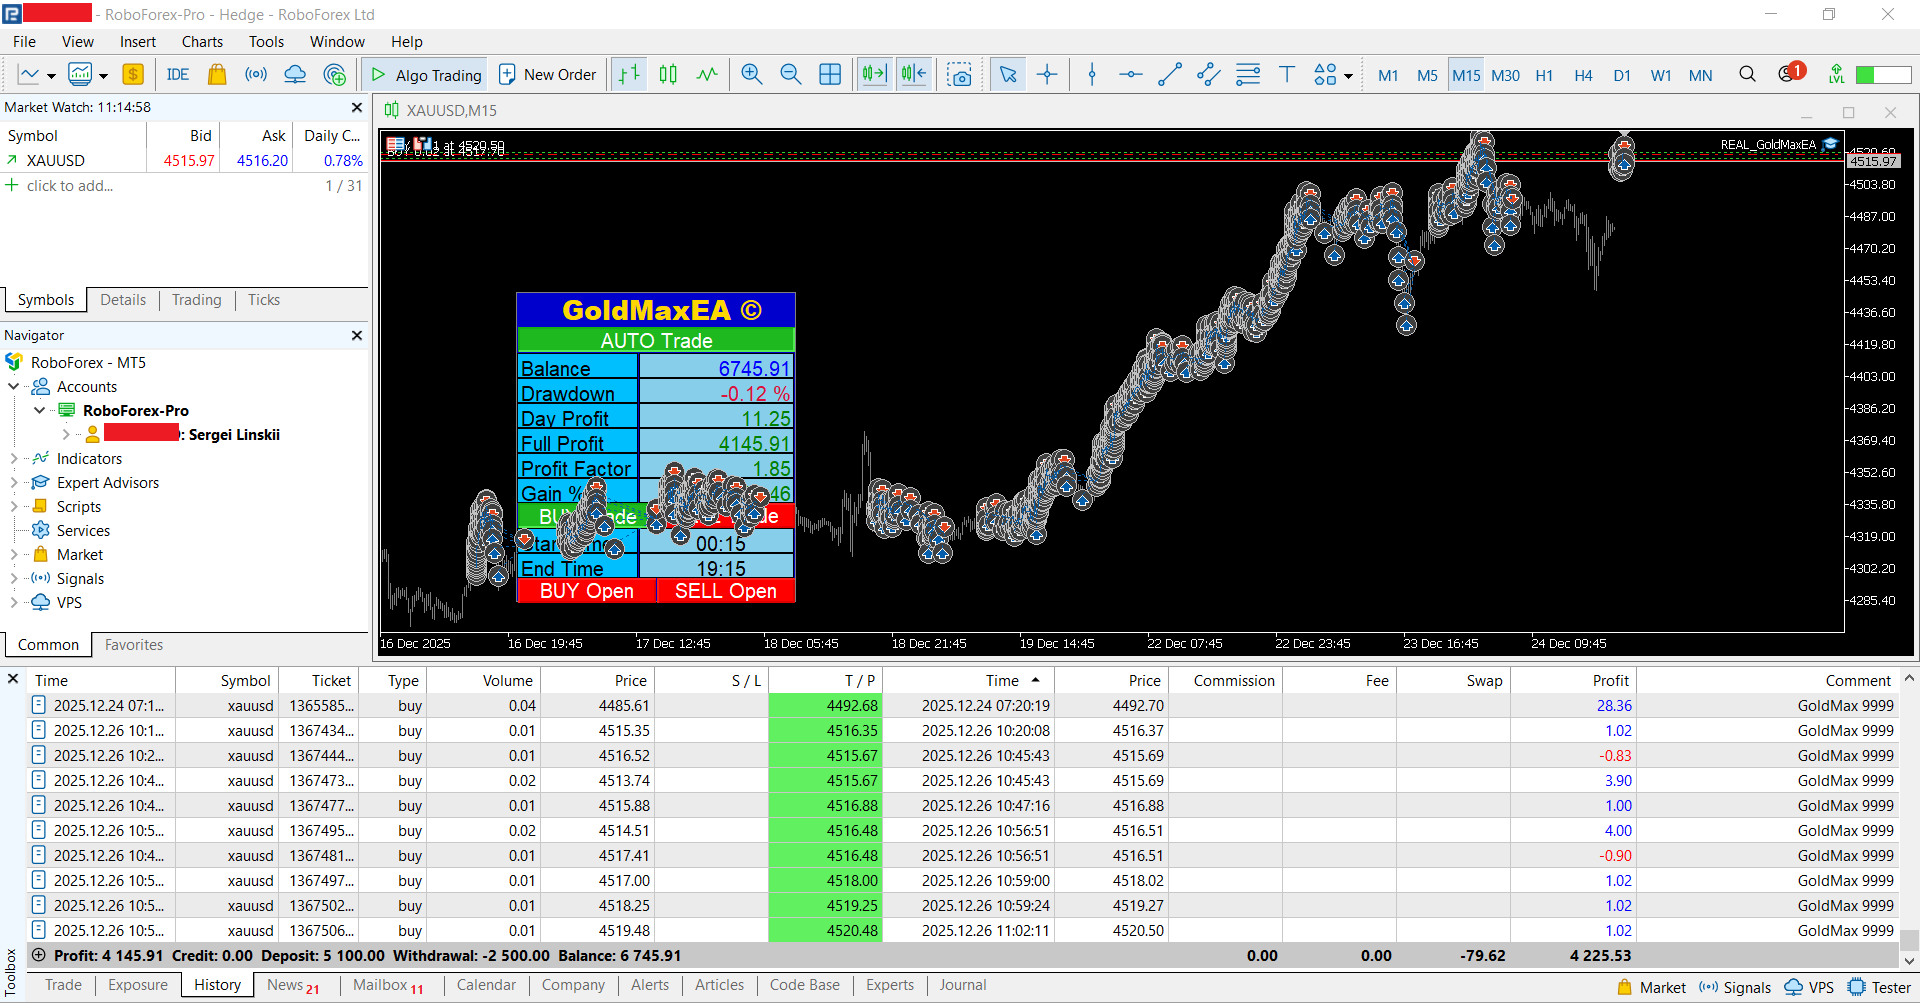This screenshot has height=1003, width=1920.
Task: Select the M5 timeframe
Action: pos(1427,75)
